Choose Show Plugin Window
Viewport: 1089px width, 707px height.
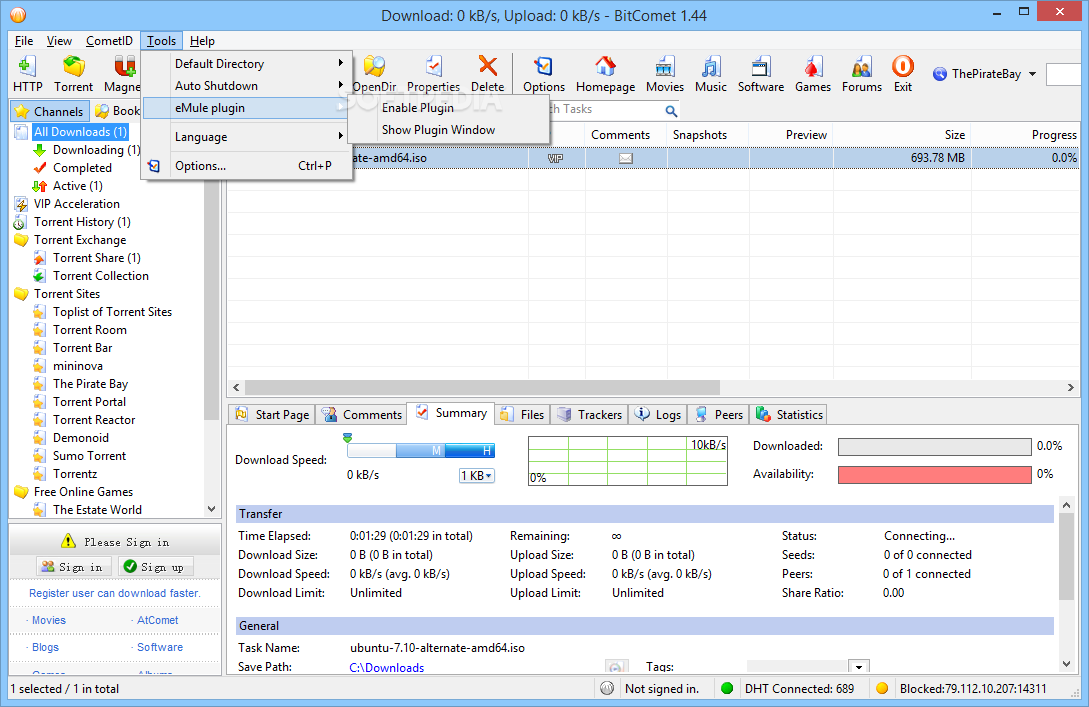point(449,130)
